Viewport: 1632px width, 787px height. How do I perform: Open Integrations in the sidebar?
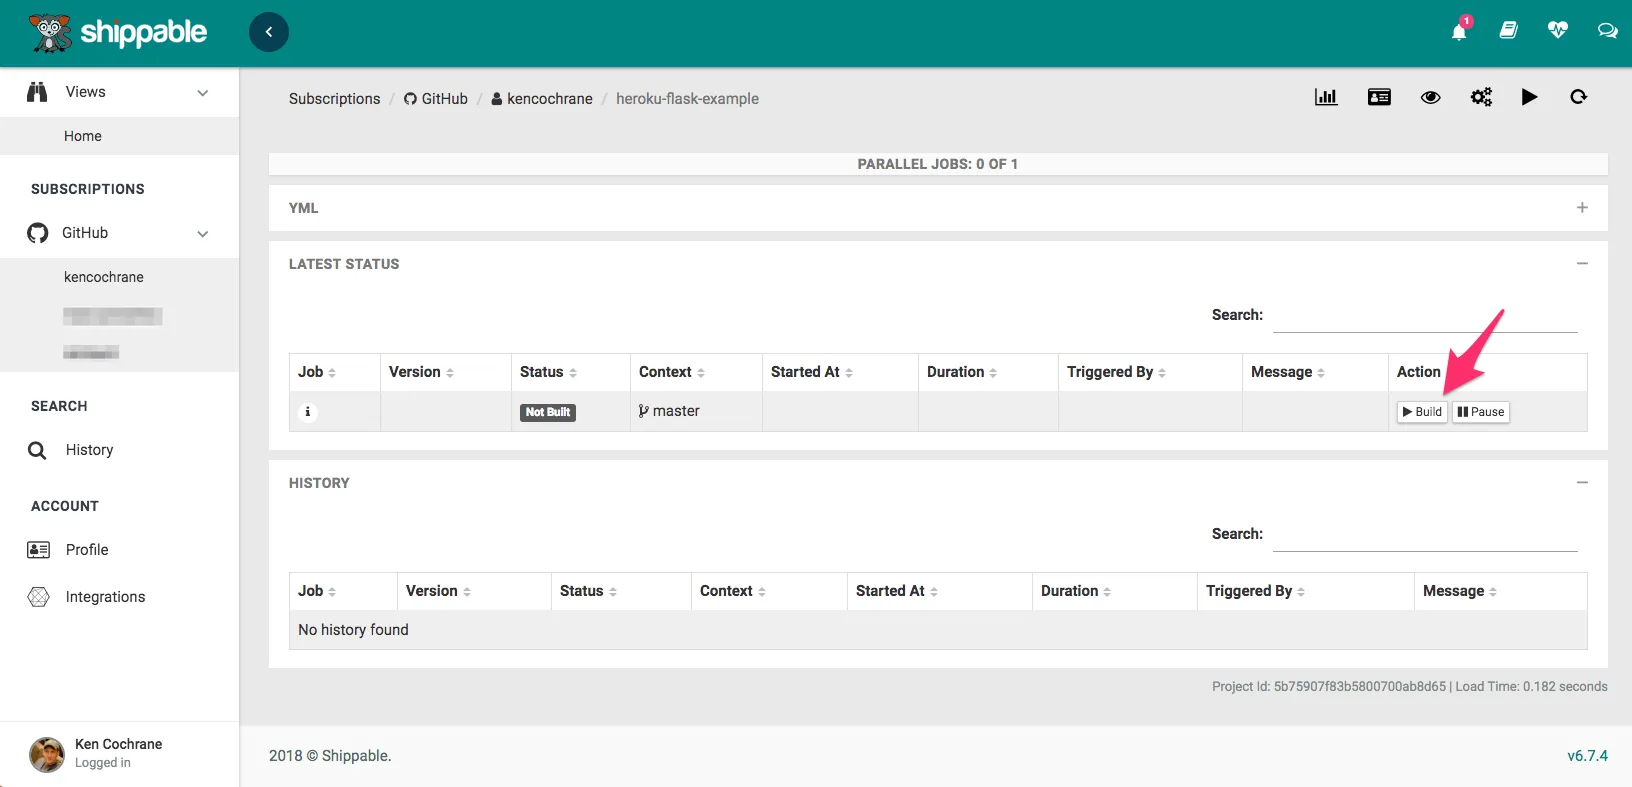pos(105,597)
